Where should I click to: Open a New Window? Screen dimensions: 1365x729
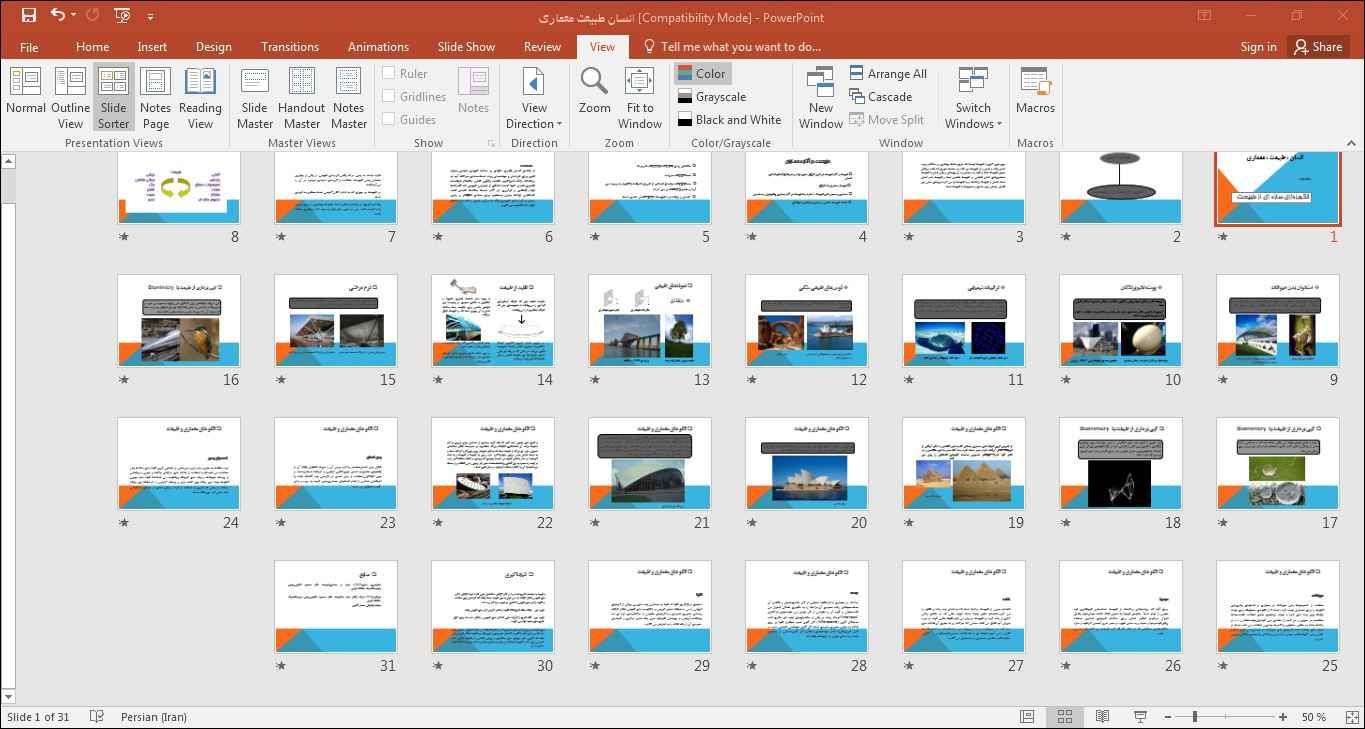[820, 96]
